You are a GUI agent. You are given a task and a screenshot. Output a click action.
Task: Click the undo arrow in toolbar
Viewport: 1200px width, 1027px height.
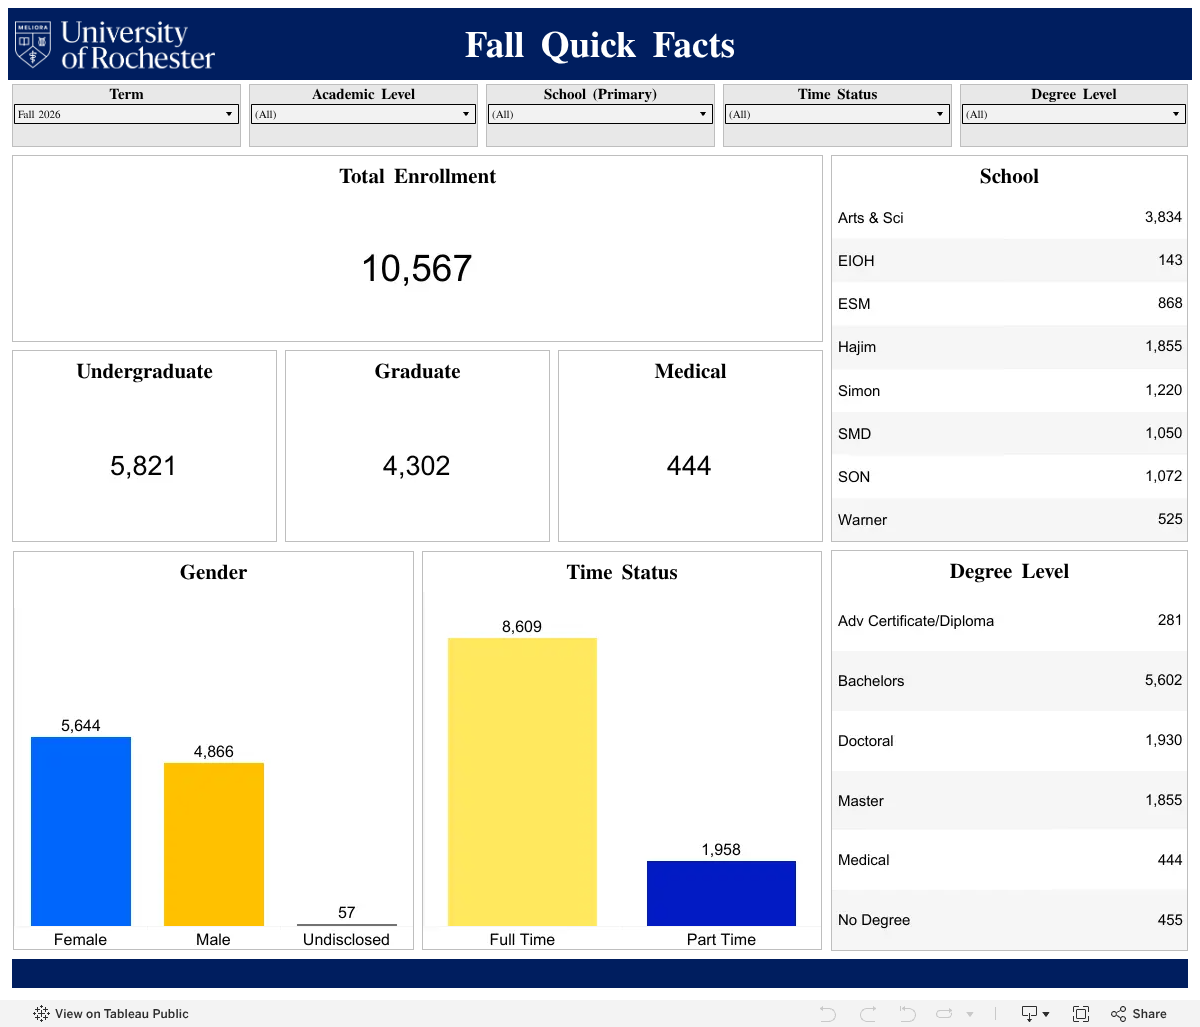click(x=828, y=1013)
